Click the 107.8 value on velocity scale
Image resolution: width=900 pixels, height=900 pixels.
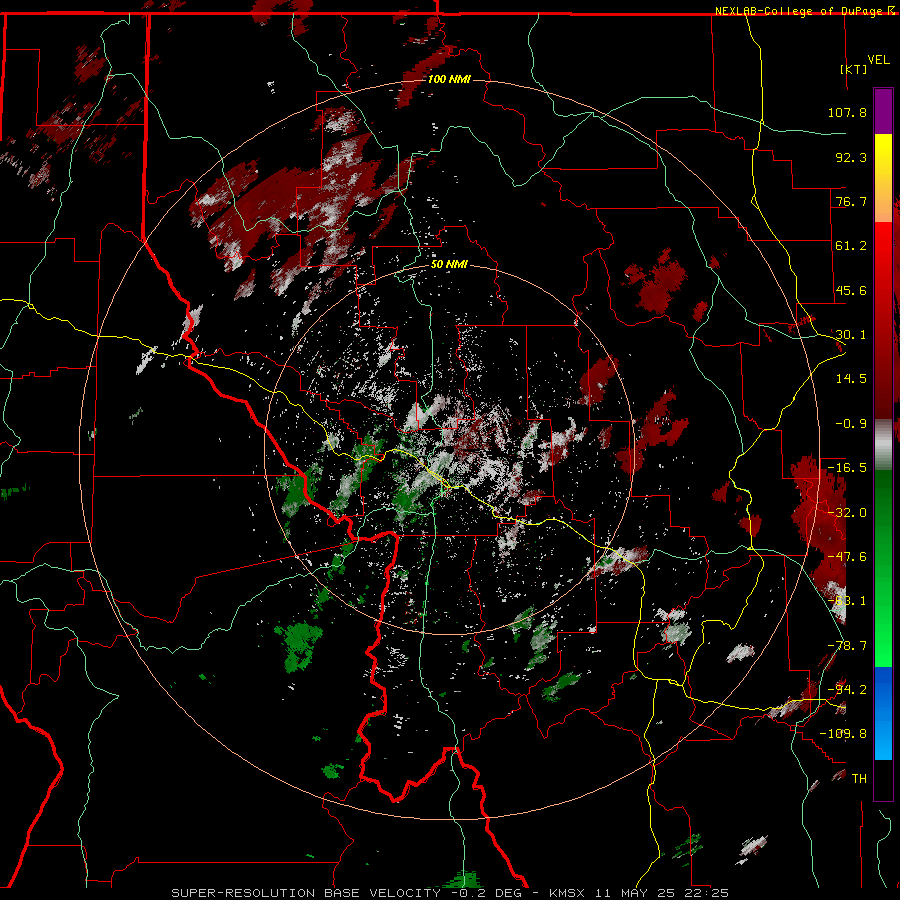tap(847, 112)
